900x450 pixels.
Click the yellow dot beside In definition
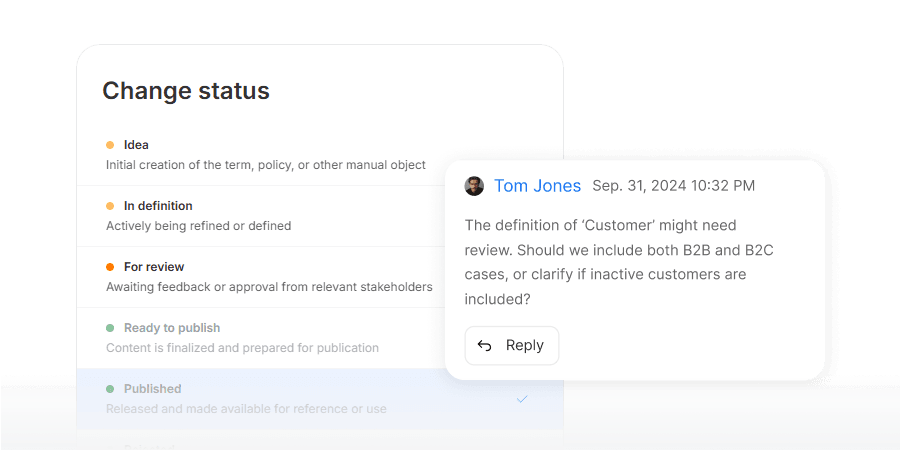110,206
